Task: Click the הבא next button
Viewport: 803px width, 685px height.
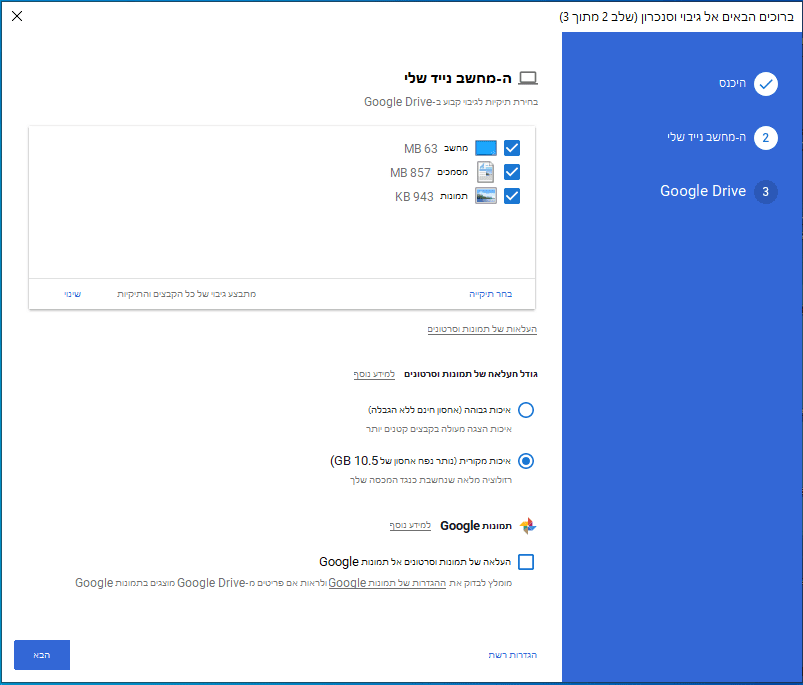Action: 42,655
